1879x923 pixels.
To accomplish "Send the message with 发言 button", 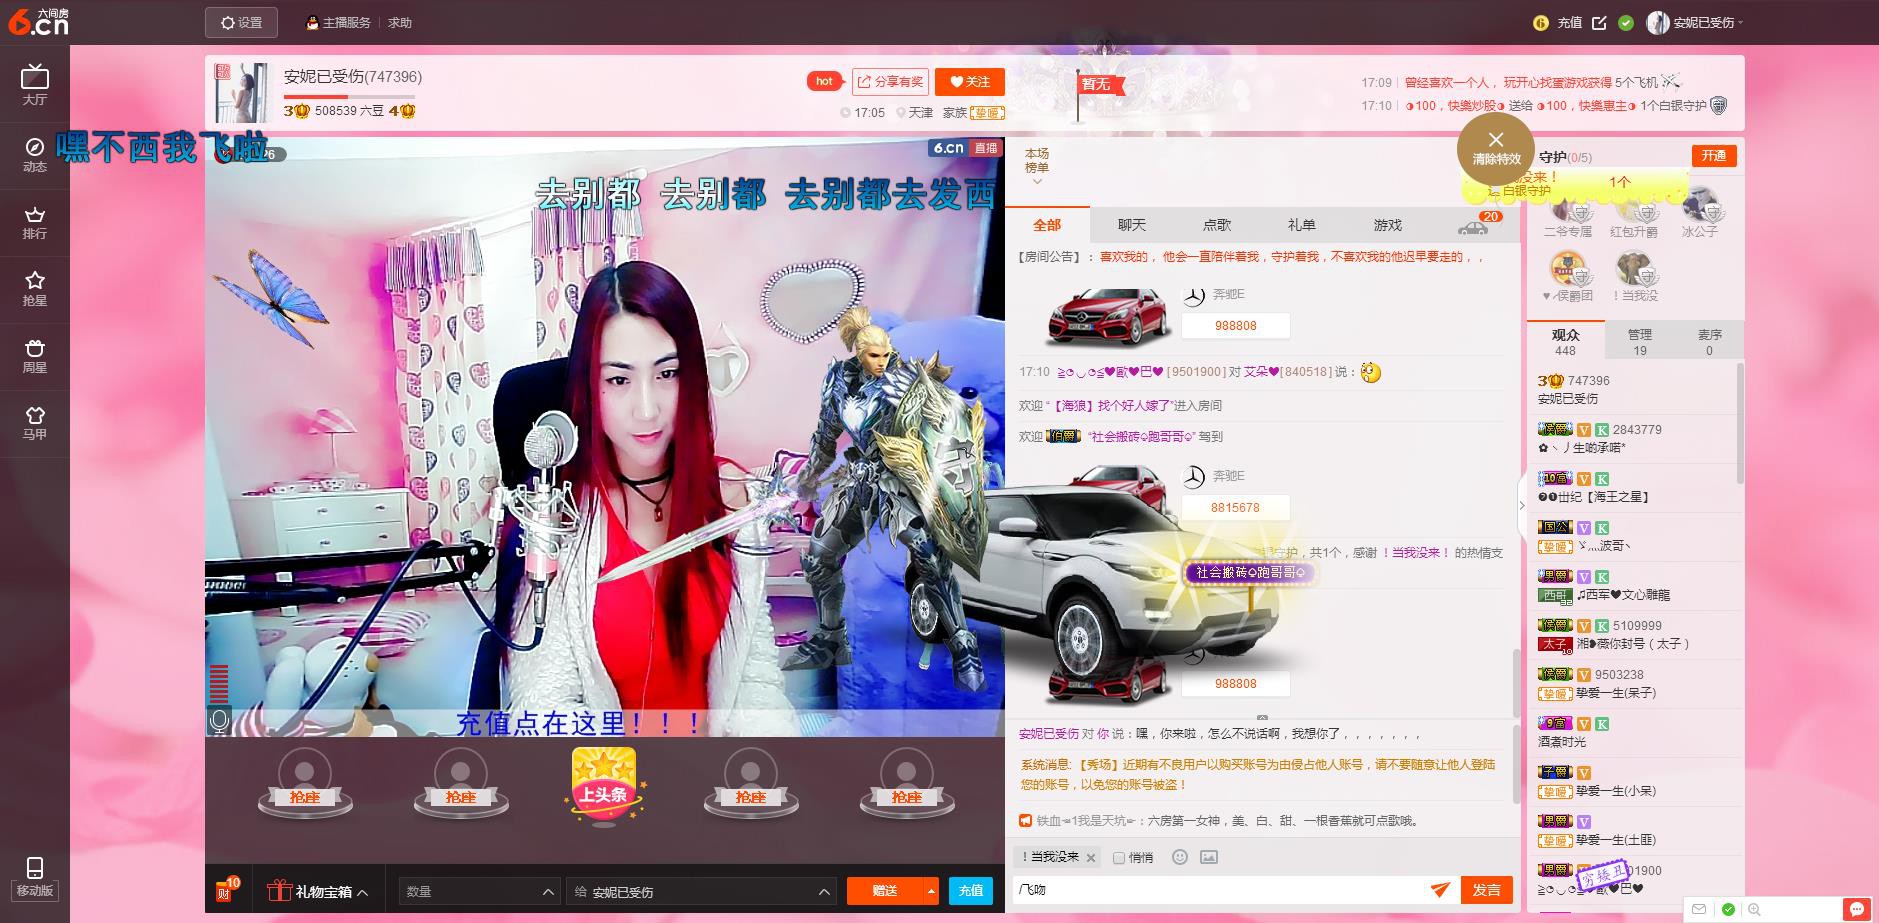I will tap(1486, 890).
